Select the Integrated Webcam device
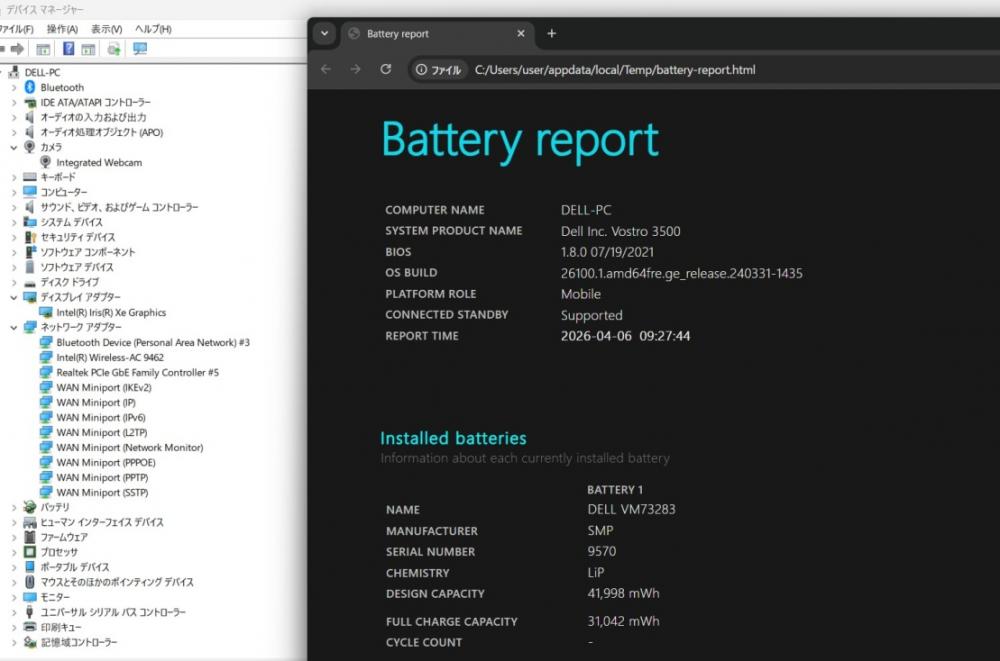The image size is (1000, 661). (x=99, y=162)
